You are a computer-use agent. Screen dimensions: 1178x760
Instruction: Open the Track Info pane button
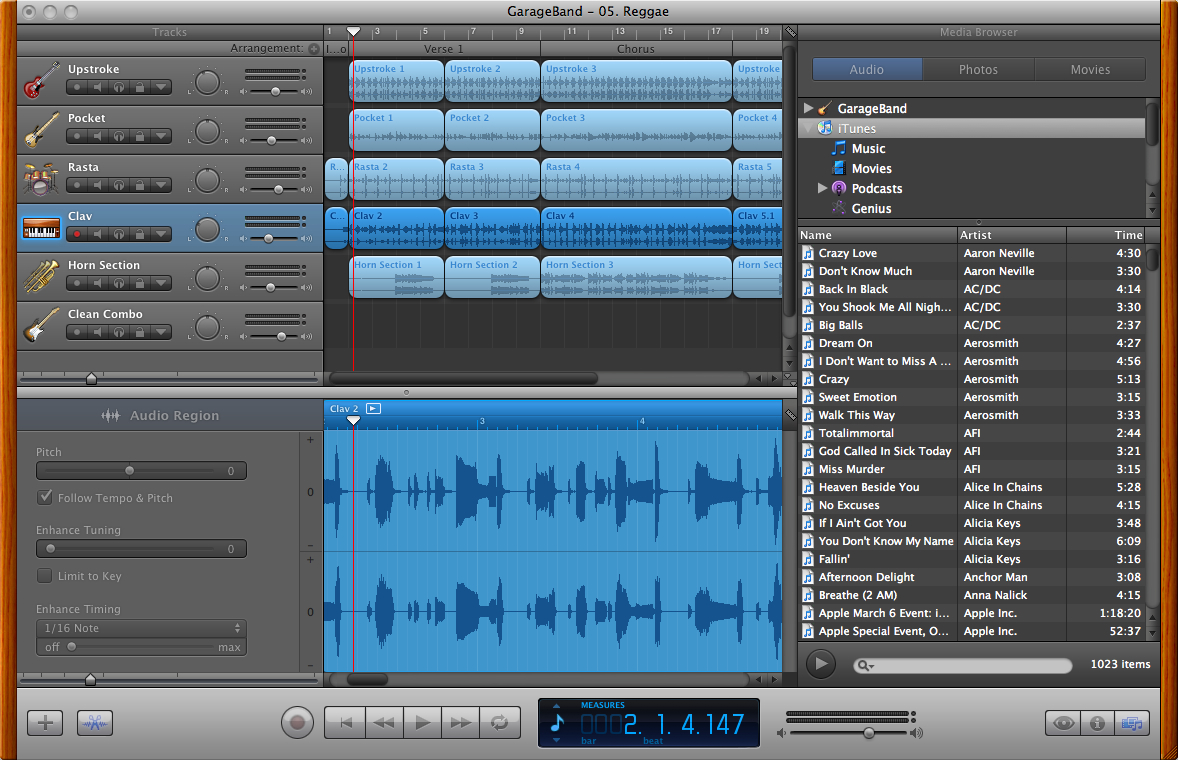coord(1097,723)
